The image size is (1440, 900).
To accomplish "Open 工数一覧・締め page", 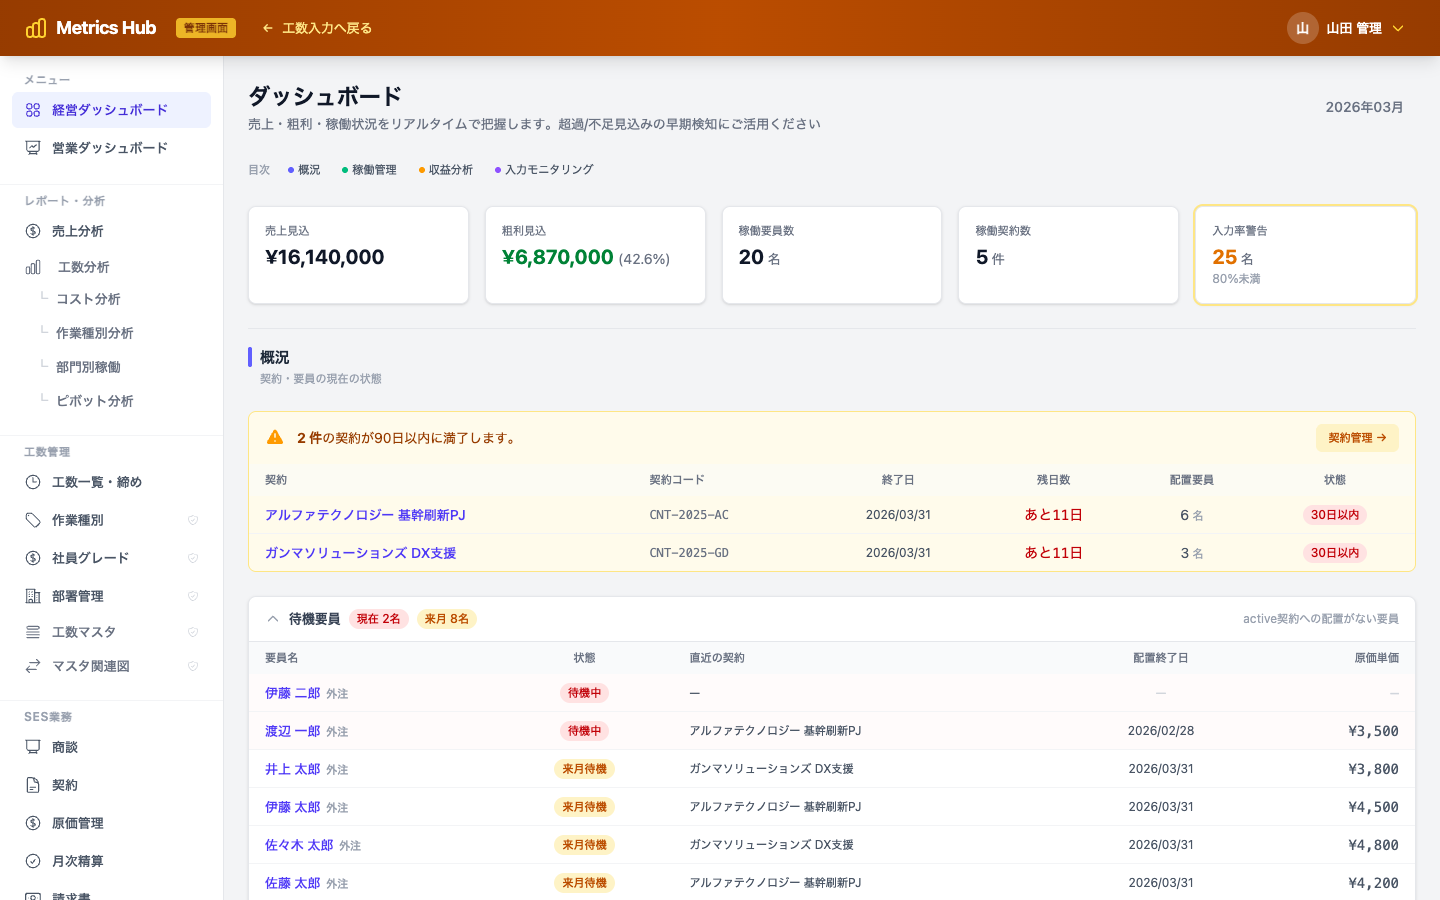I will point(97,482).
